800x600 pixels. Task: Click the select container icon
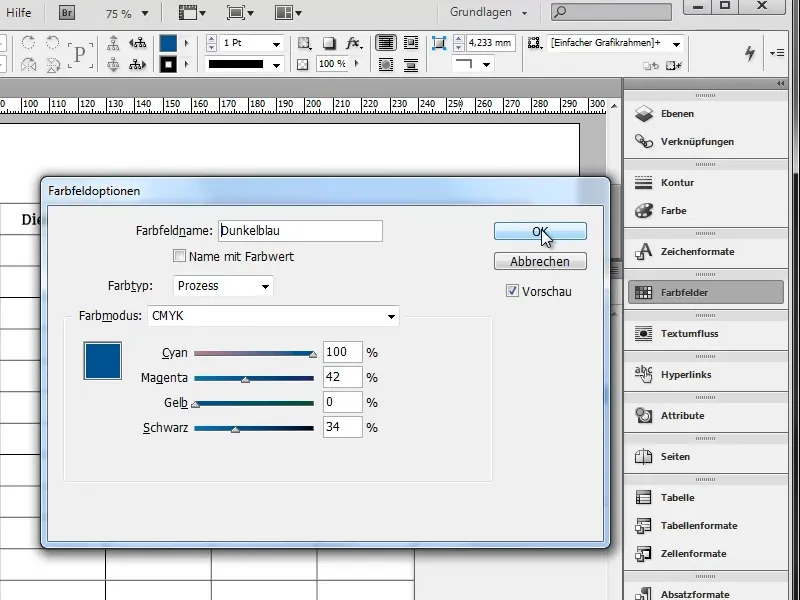pyautogui.click(x=113, y=43)
